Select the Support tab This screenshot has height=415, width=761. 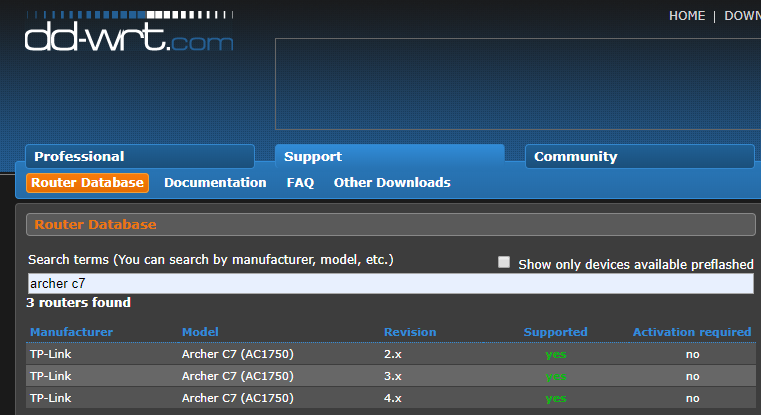tap(390, 156)
